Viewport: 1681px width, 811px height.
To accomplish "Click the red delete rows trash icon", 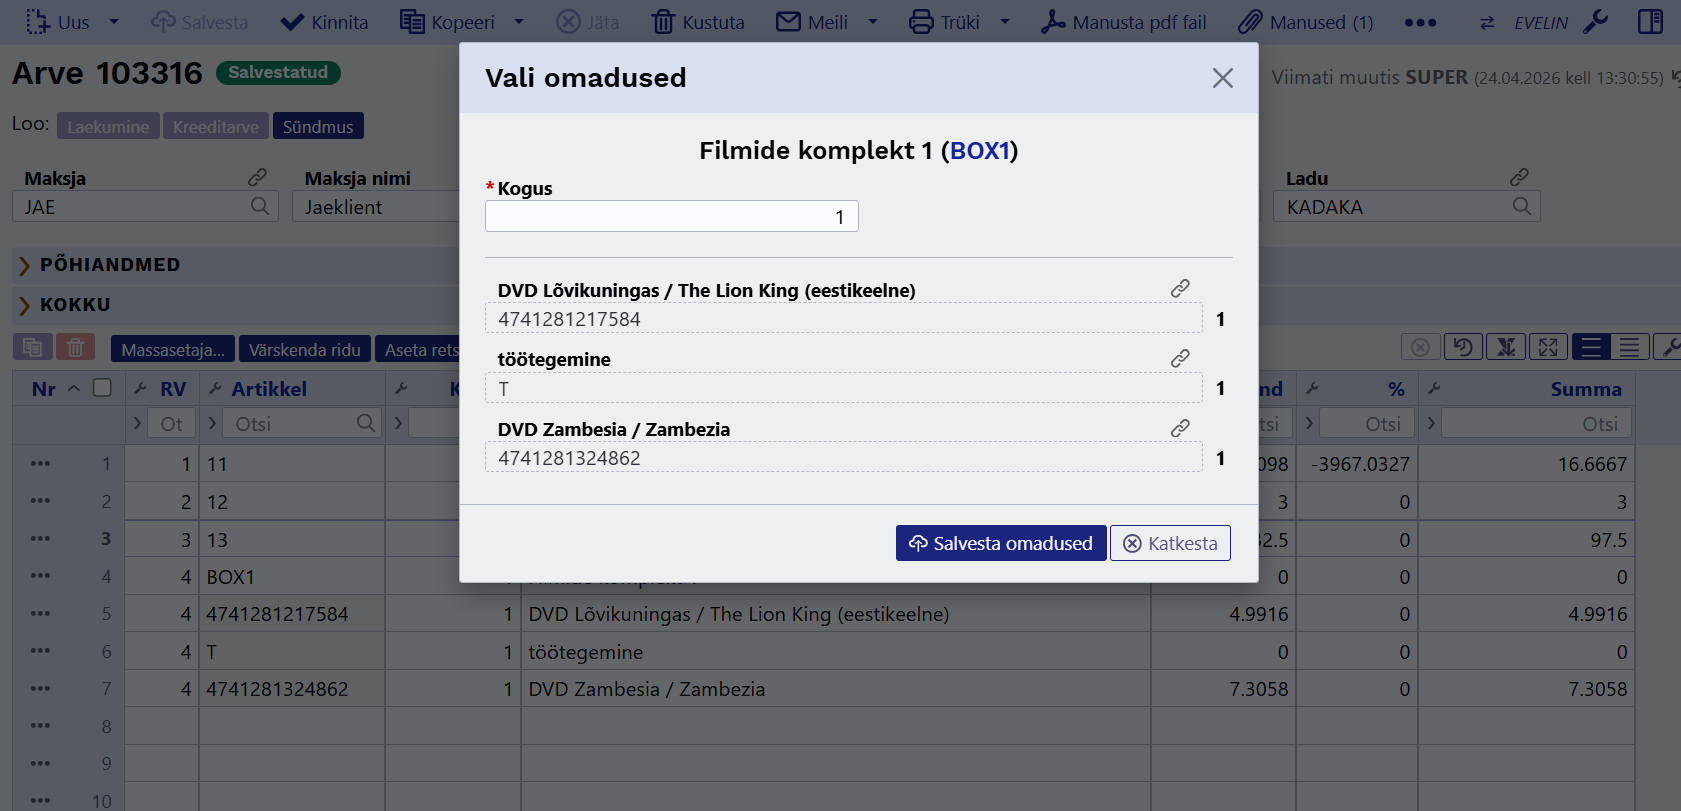I will [x=75, y=348].
